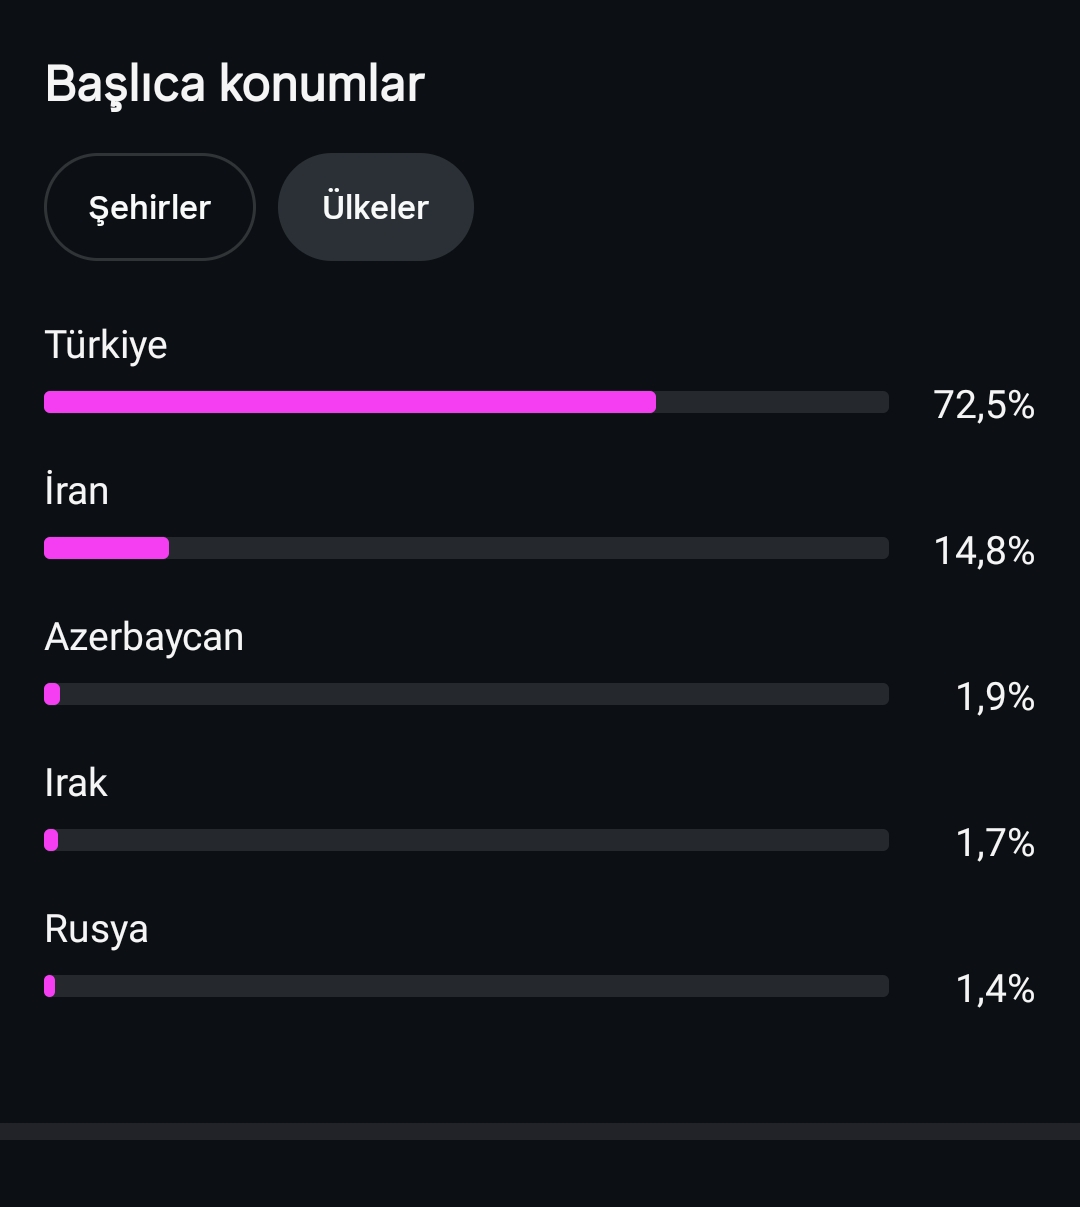The height and width of the screenshot is (1207, 1080).
Task: Click the Irak progress bar
Action: coord(466,840)
